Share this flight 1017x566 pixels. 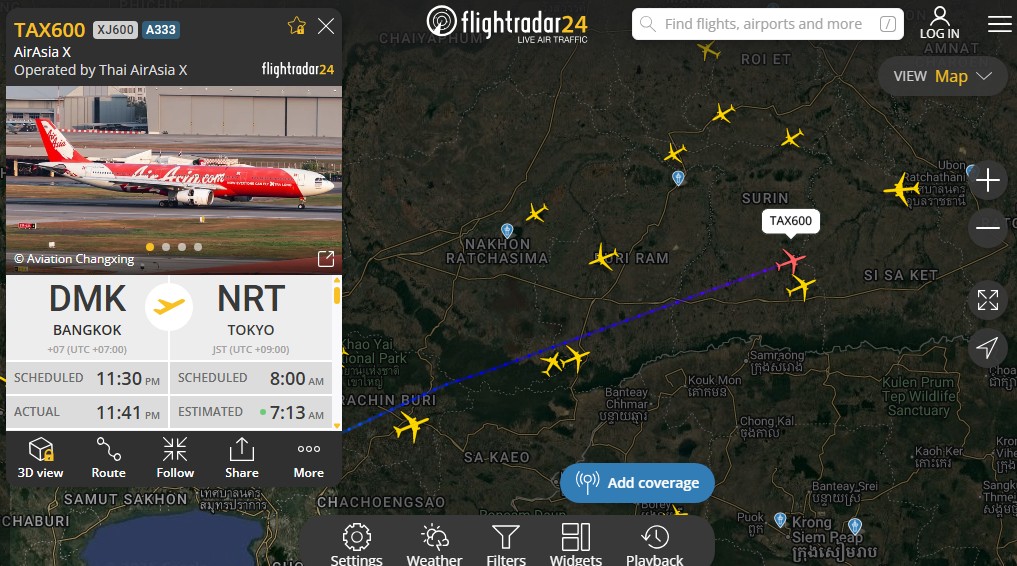241,458
